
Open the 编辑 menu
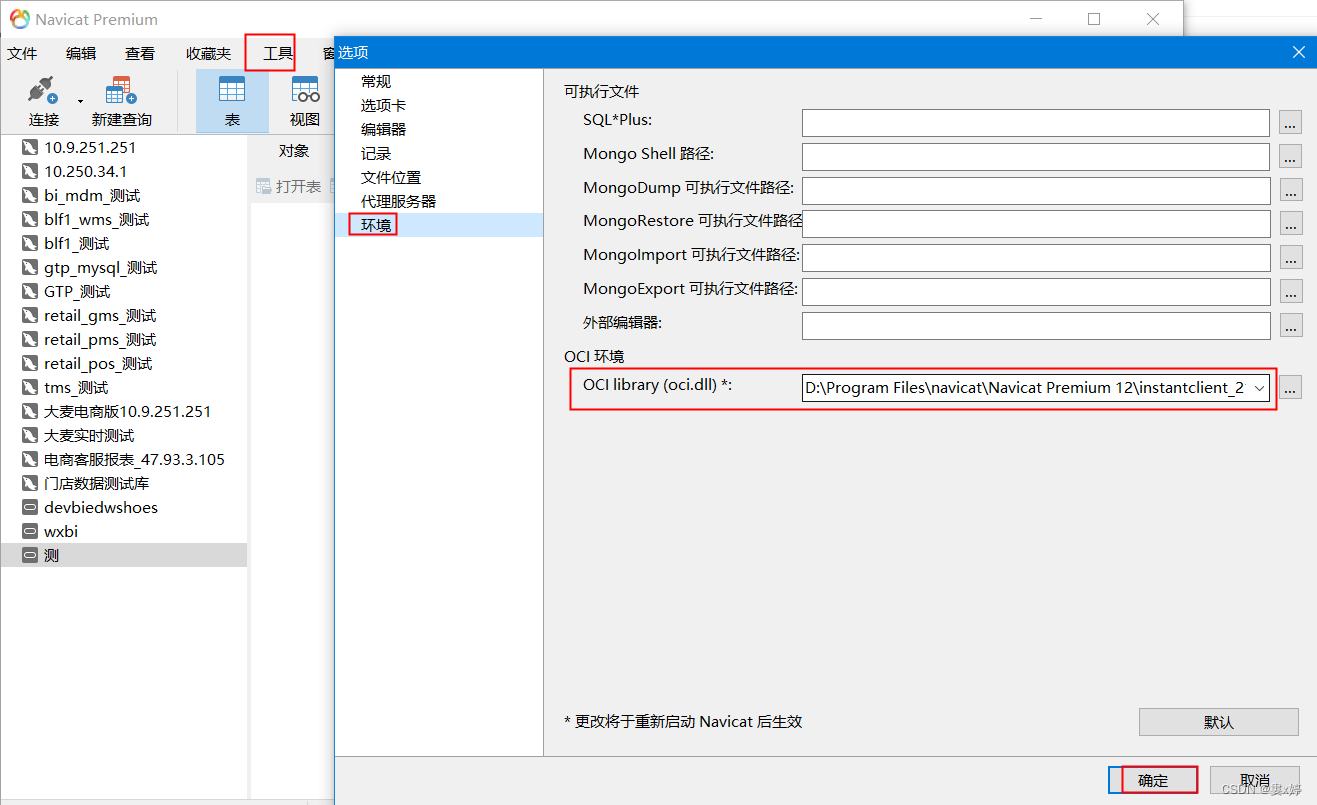point(81,53)
